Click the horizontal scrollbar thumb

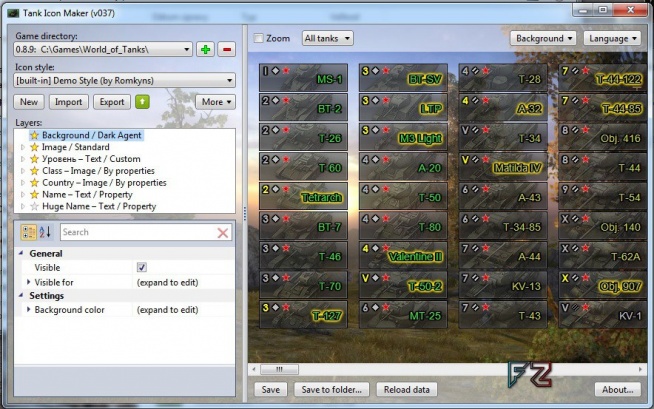point(279,369)
